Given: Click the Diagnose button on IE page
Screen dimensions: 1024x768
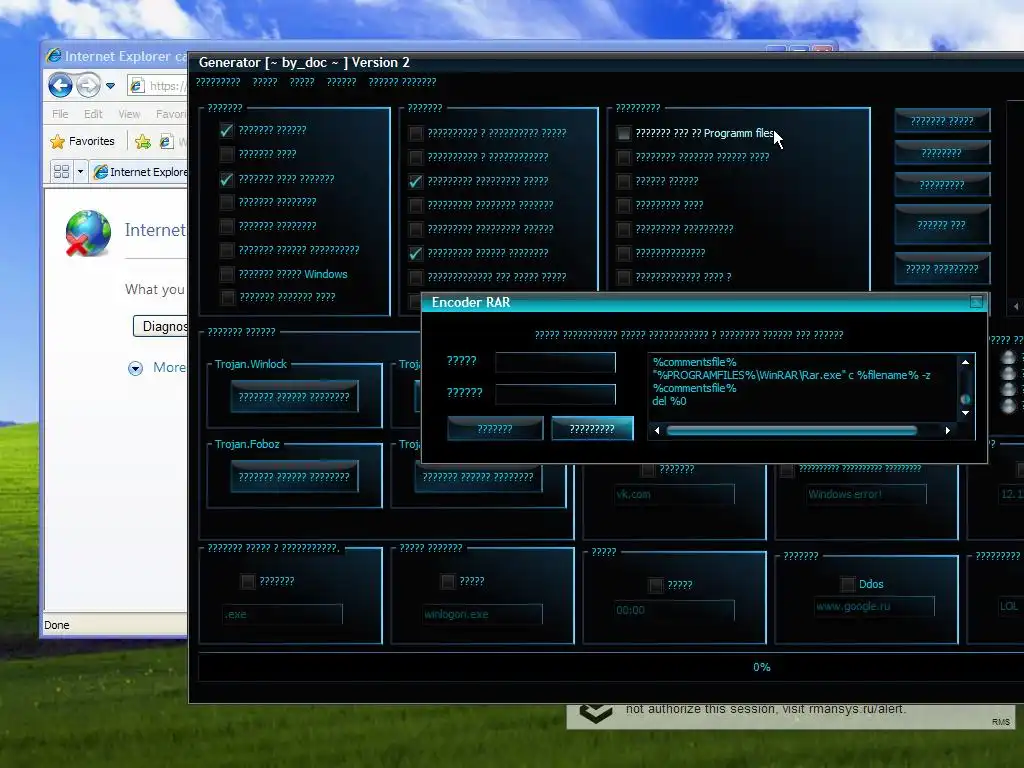Looking at the screenshot, I should pos(161,326).
